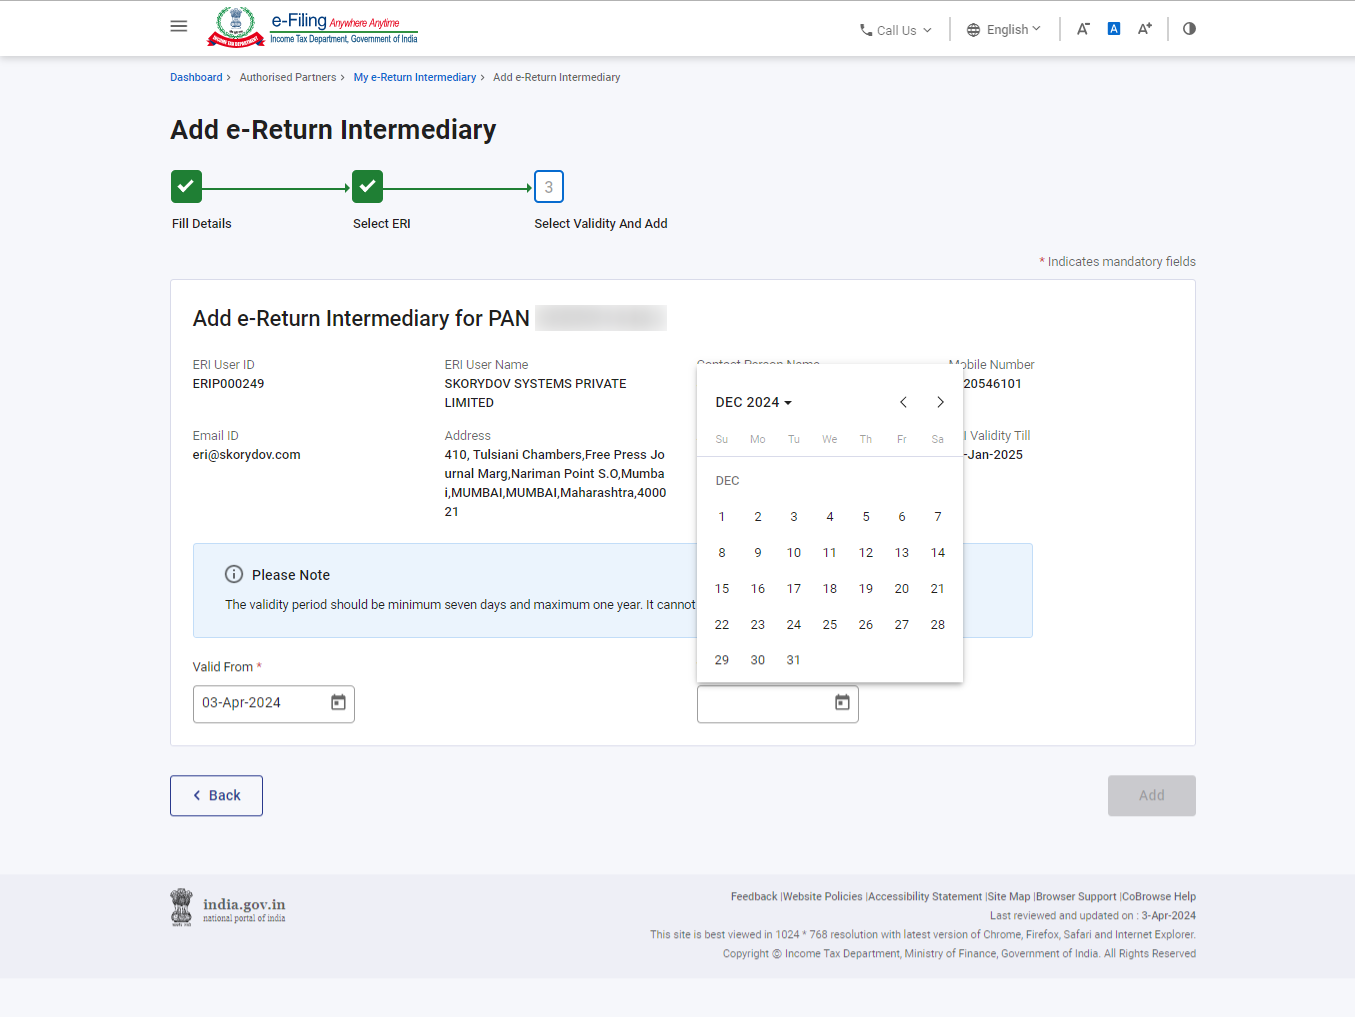1355x1017 pixels.
Task: Open the DEC 2024 month-year selector
Action: click(x=753, y=402)
